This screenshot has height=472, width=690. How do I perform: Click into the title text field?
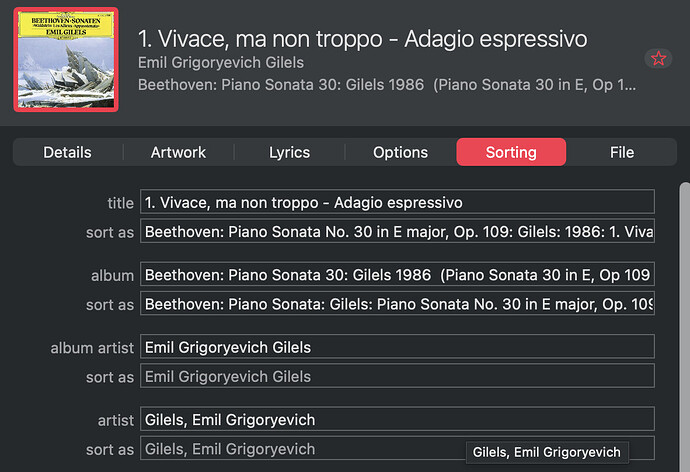[397, 203]
